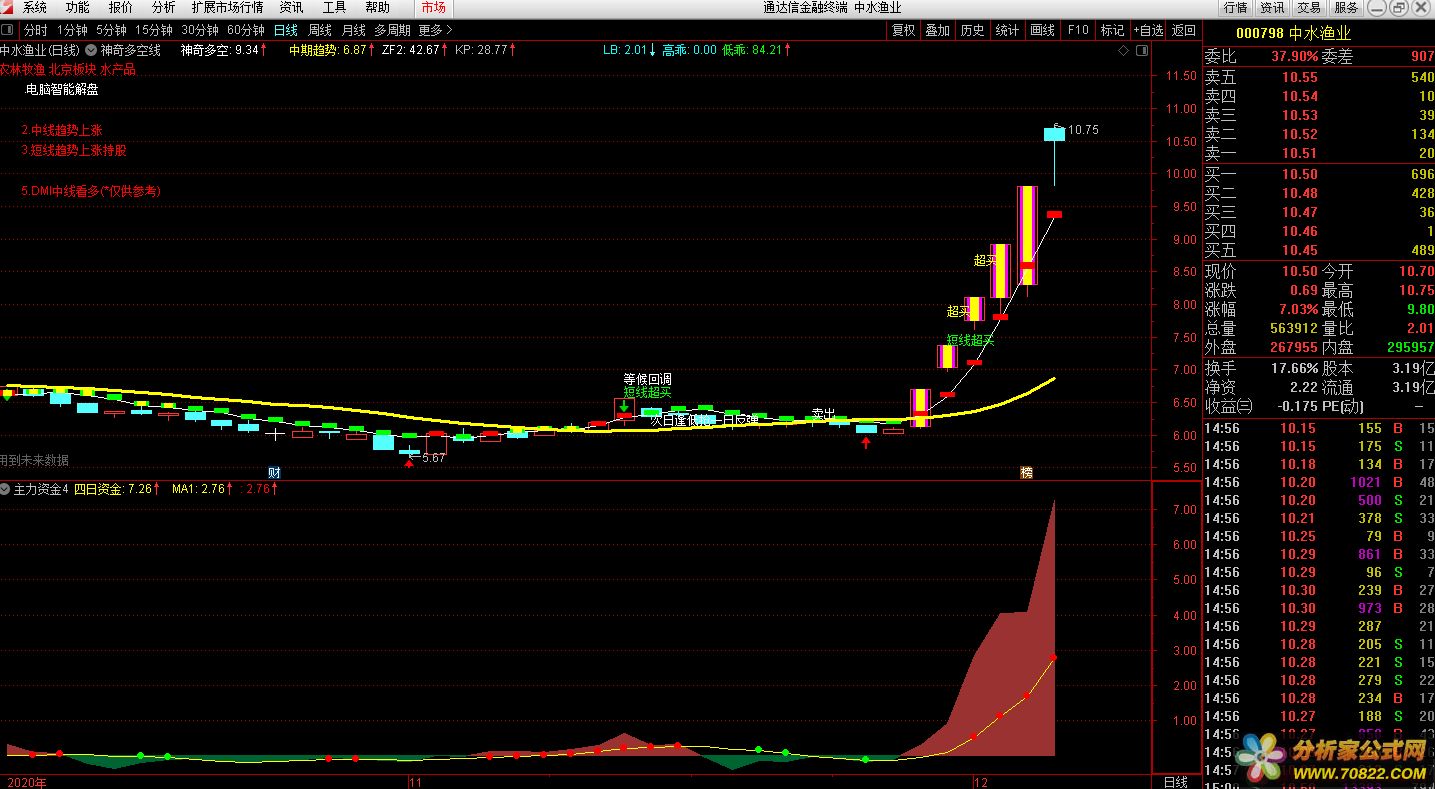Click the 财 marker icon on the time axis
Screen dimensions: 1435x789
[x=274, y=472]
